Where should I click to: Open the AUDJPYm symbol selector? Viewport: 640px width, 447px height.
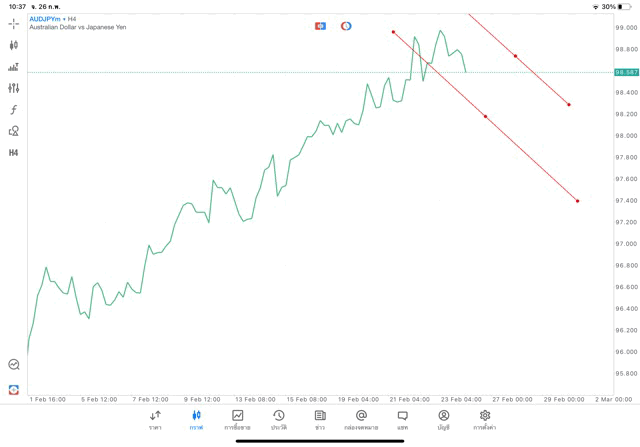45,18
